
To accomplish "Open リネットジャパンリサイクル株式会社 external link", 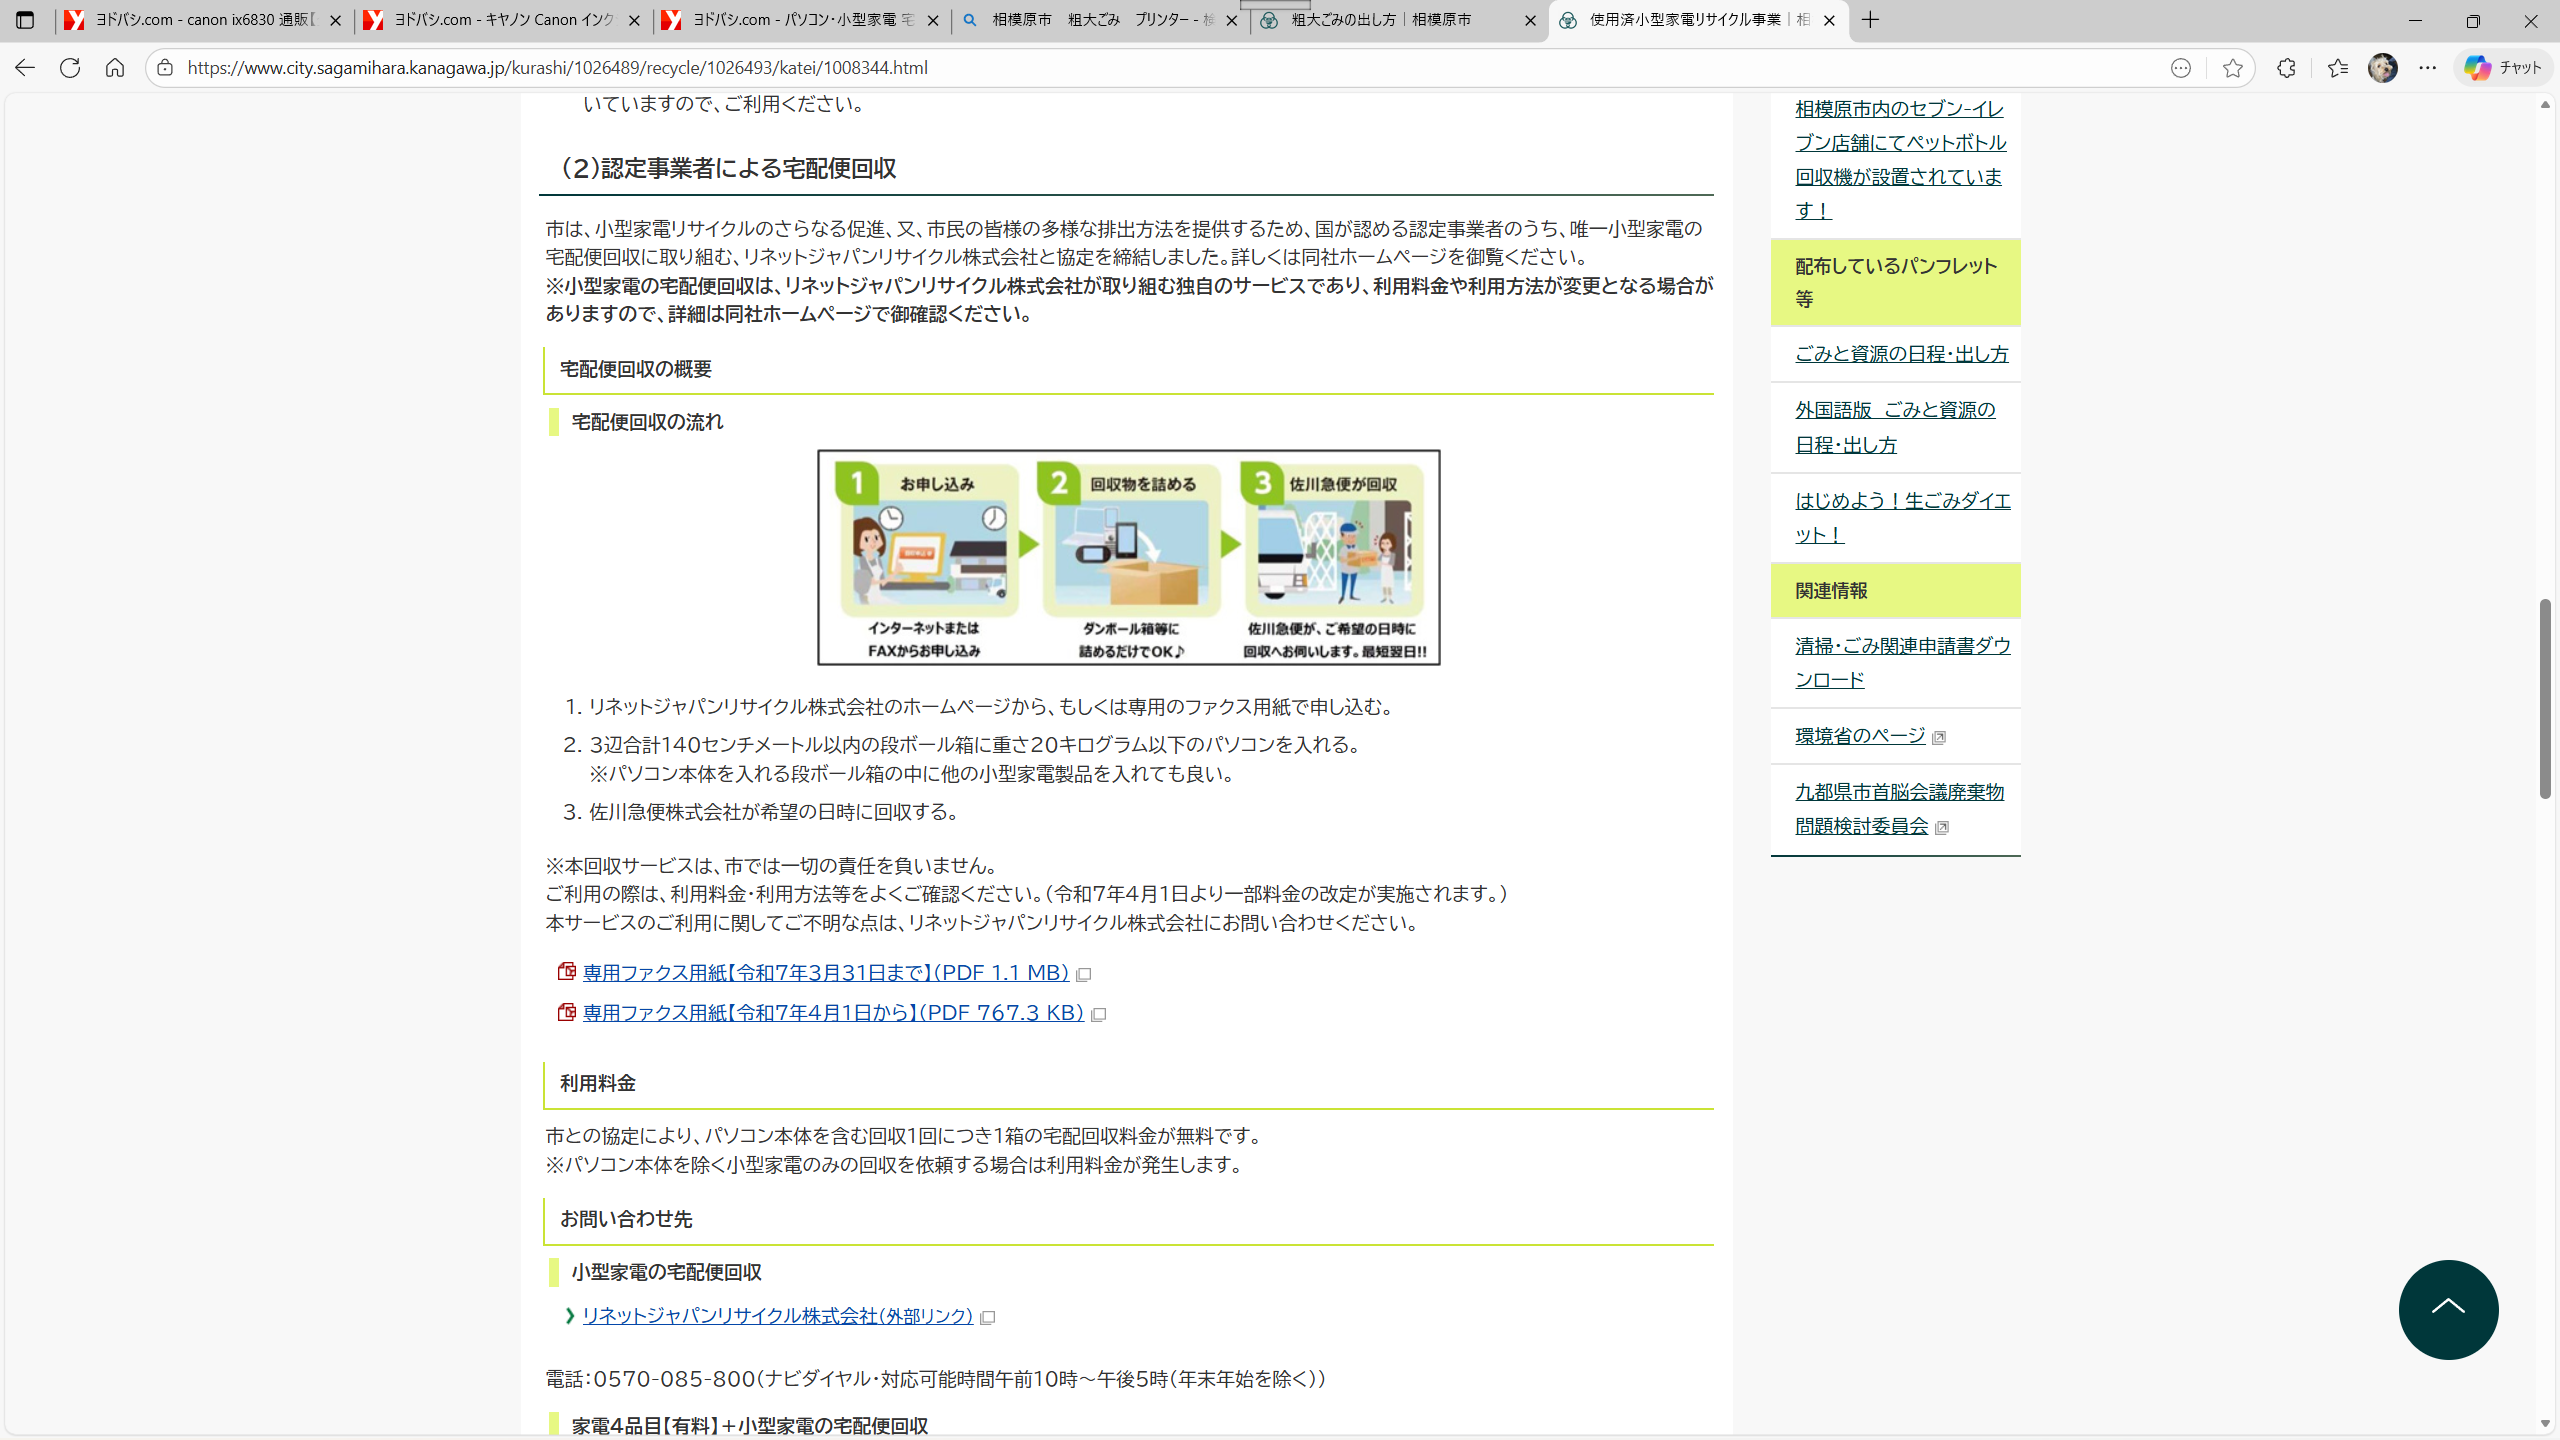I will point(777,1316).
